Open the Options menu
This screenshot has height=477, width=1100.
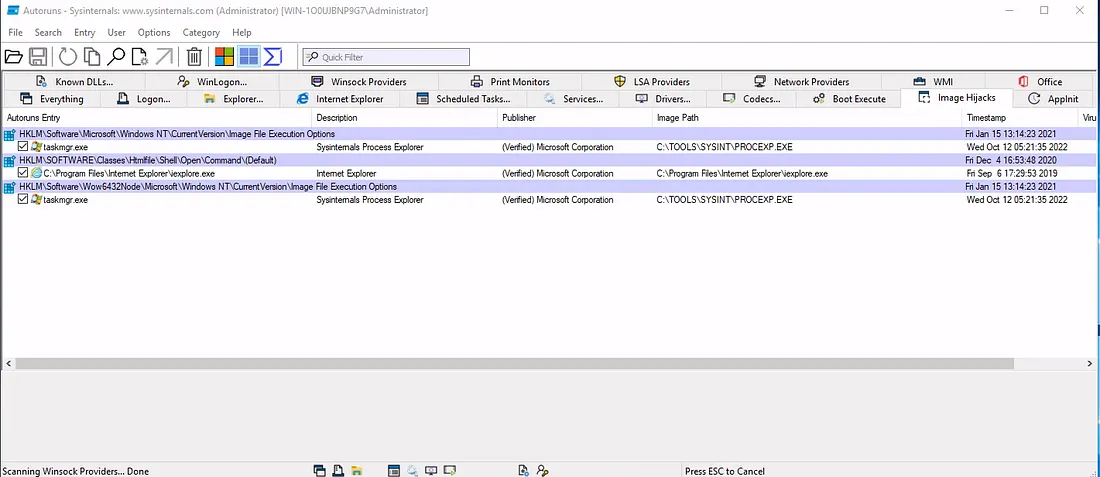(x=154, y=33)
